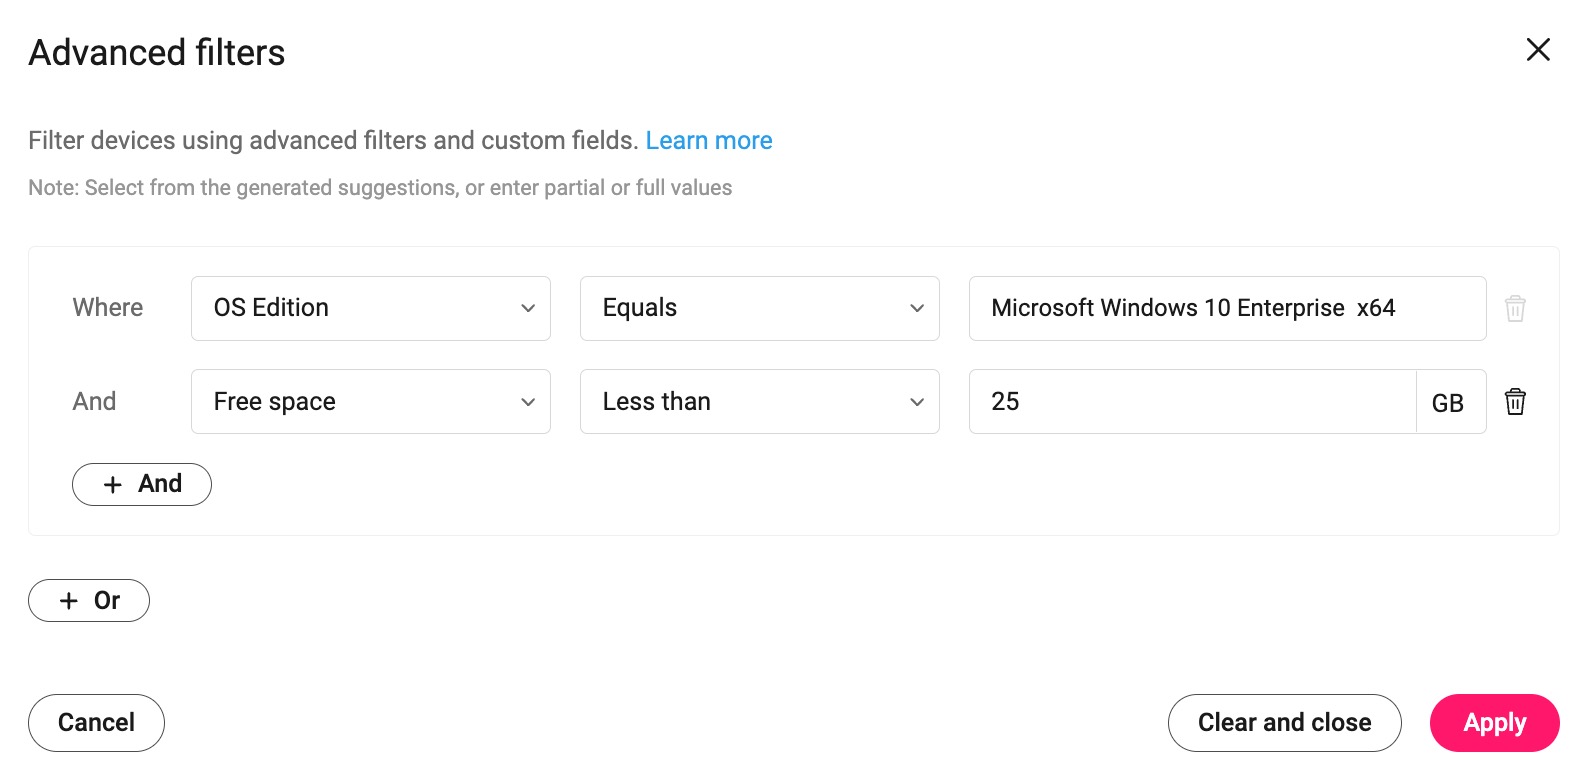This screenshot has width=1586, height=778.
Task: Click the note about generated suggestions
Action: 380,188
